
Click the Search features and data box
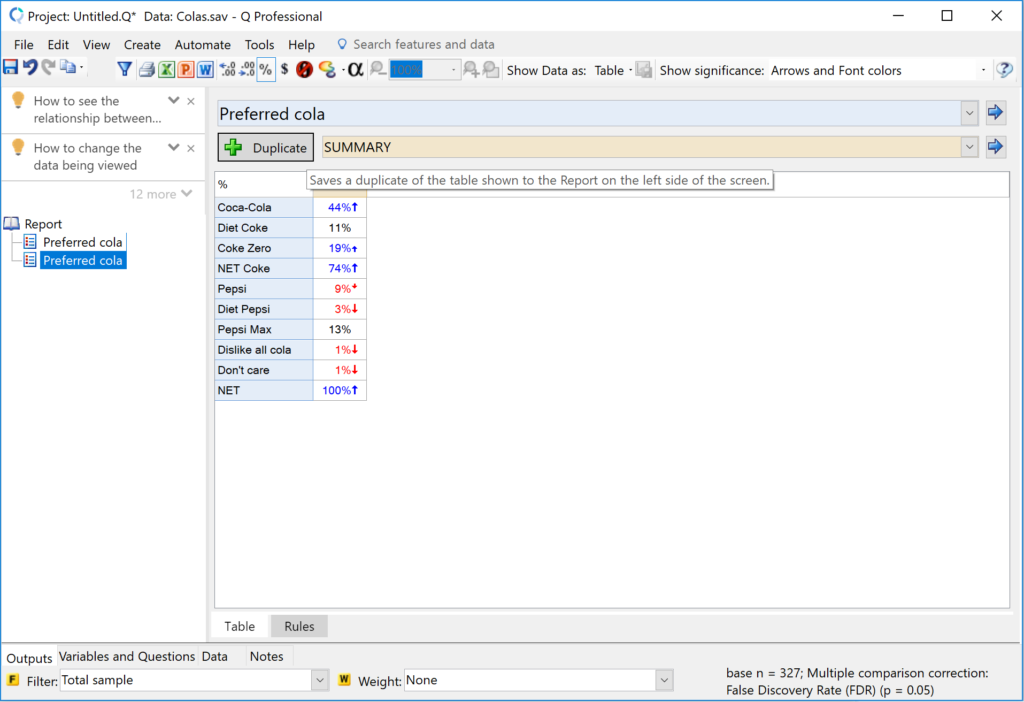pos(423,44)
